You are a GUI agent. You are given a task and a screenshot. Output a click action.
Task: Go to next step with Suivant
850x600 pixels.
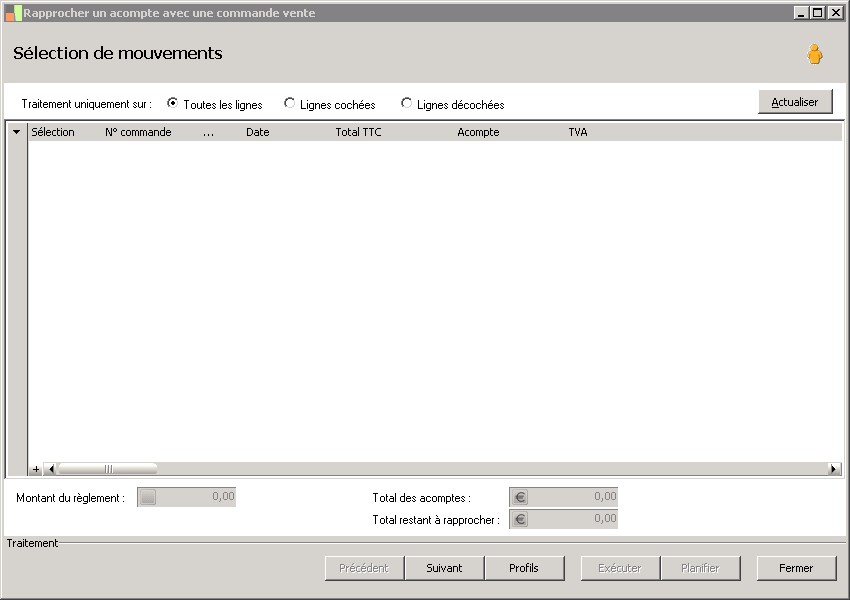pyautogui.click(x=444, y=568)
